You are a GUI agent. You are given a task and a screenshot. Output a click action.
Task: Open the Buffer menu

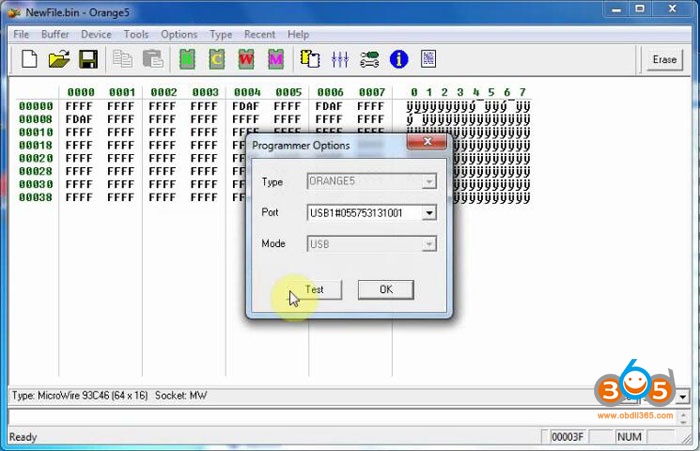pyautogui.click(x=55, y=34)
